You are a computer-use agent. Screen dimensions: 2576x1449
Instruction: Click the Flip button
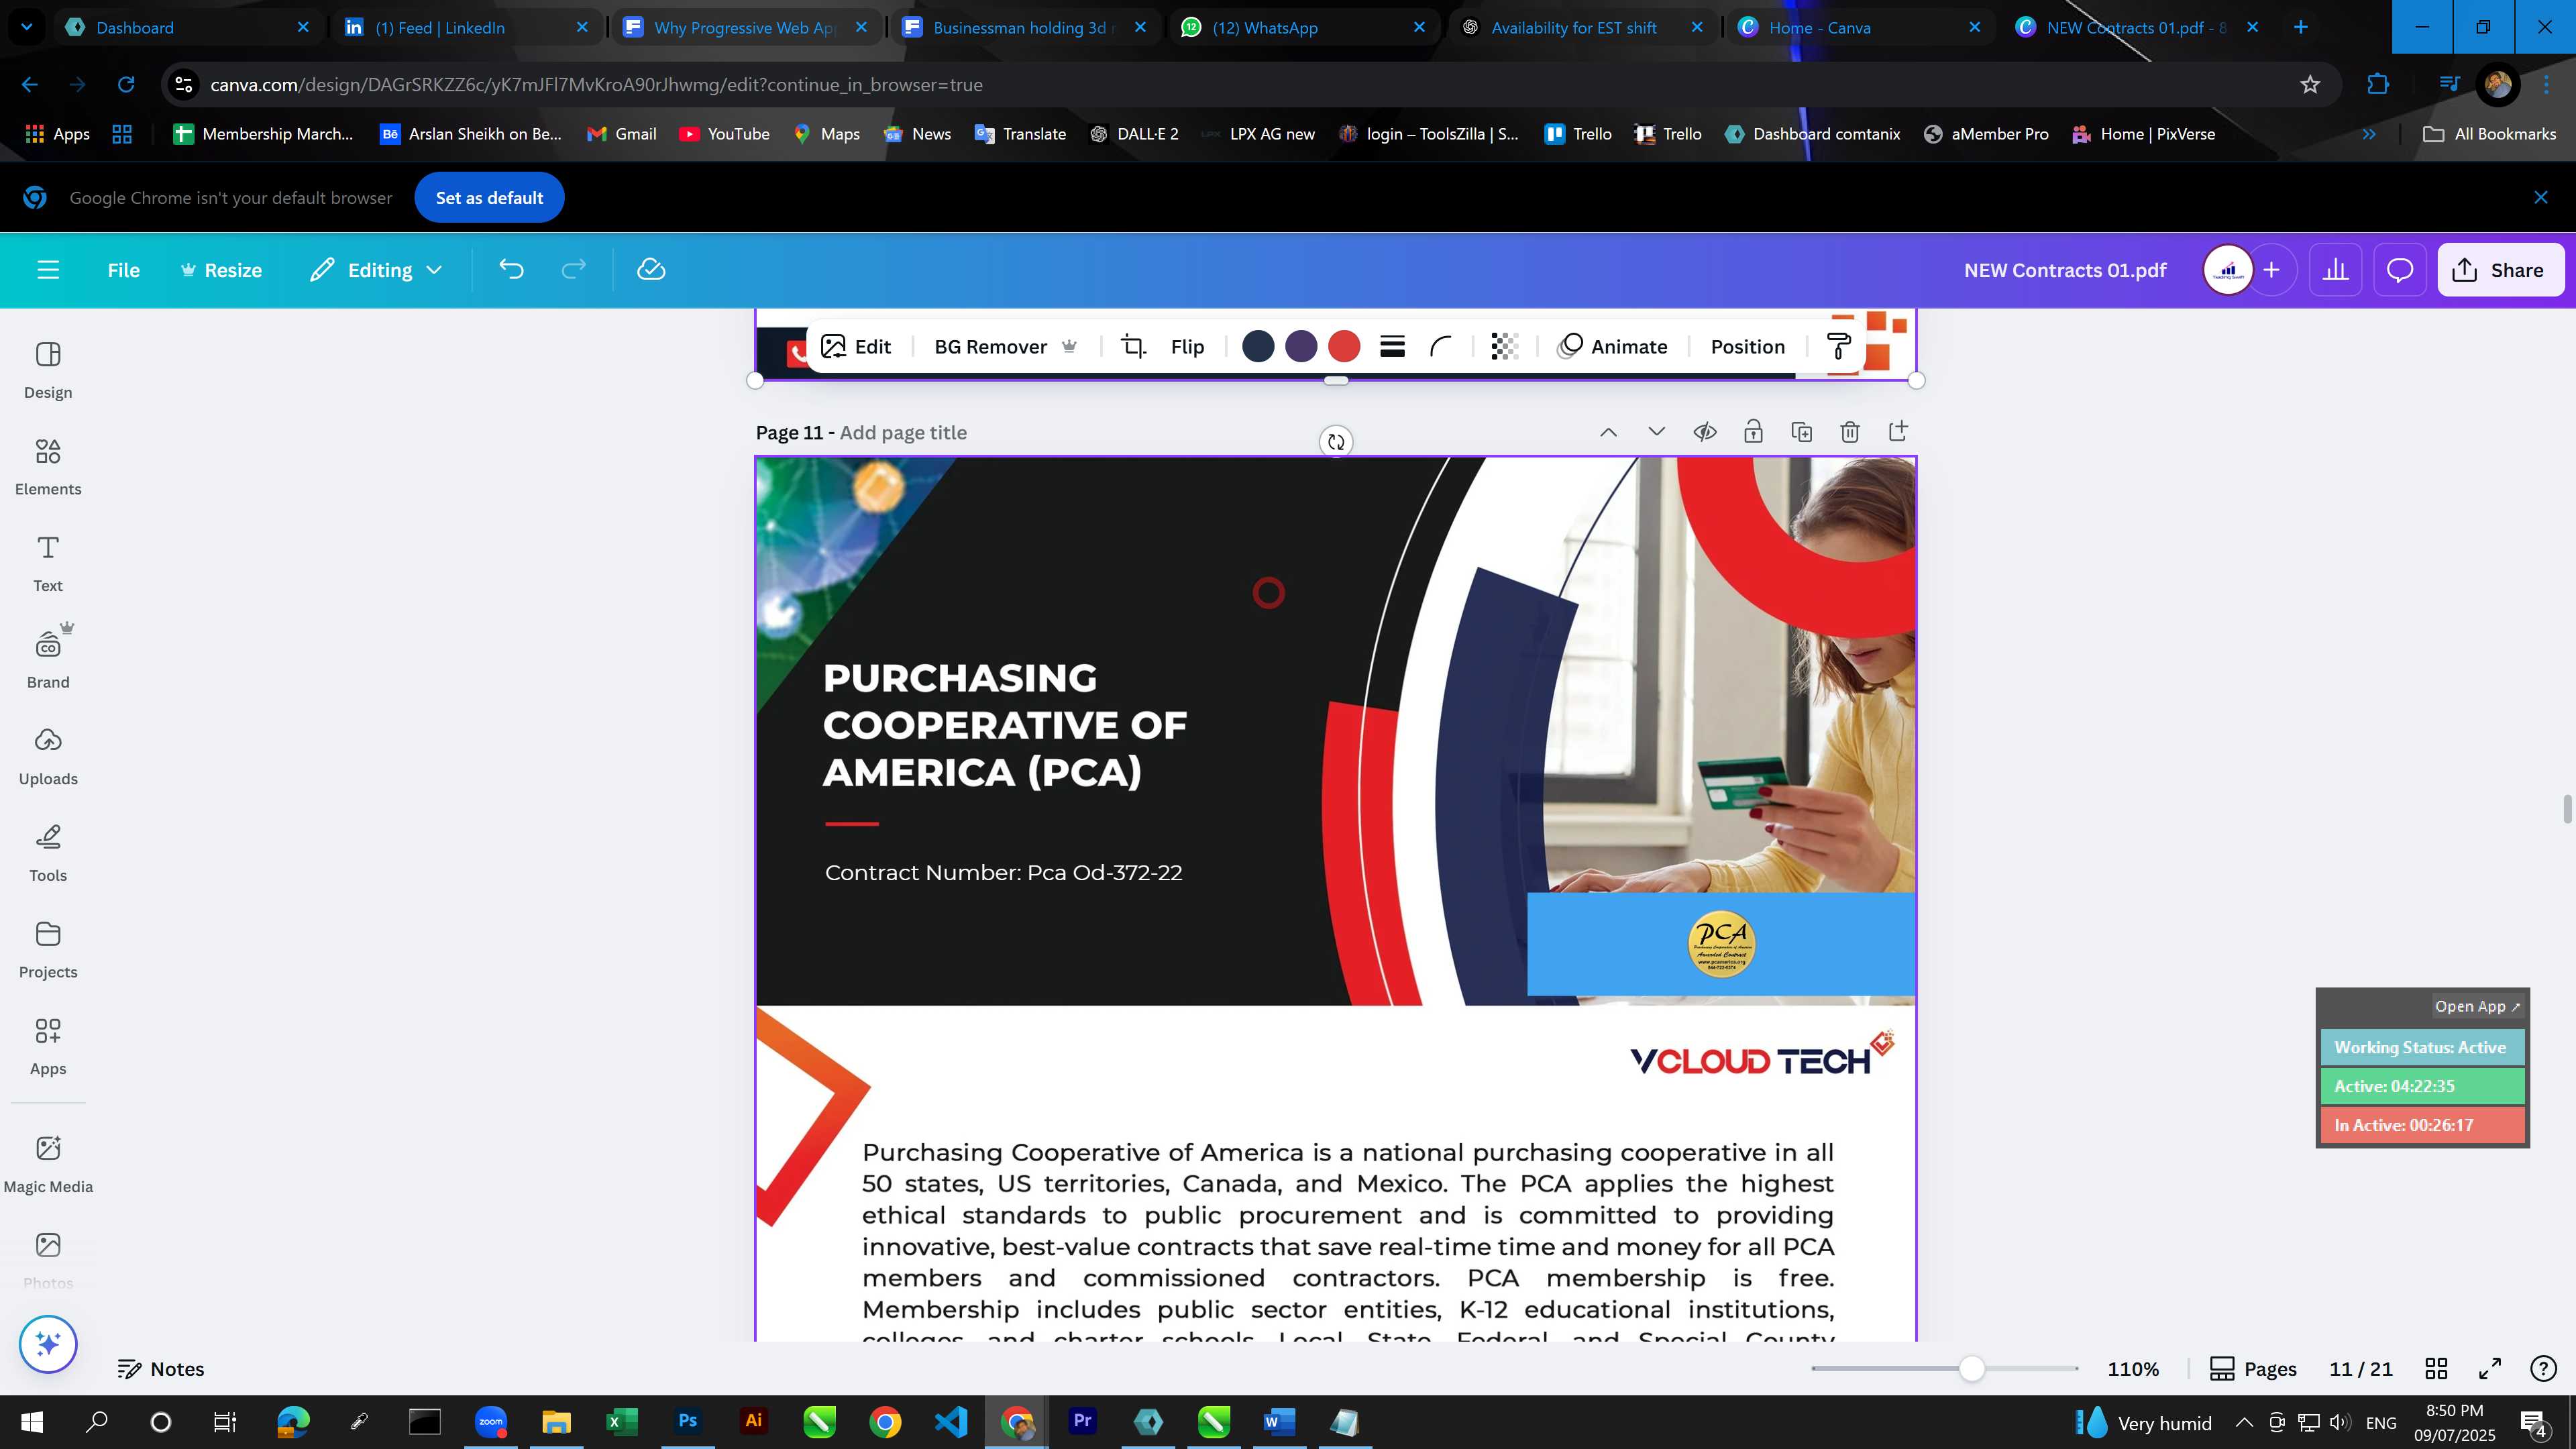(1187, 347)
